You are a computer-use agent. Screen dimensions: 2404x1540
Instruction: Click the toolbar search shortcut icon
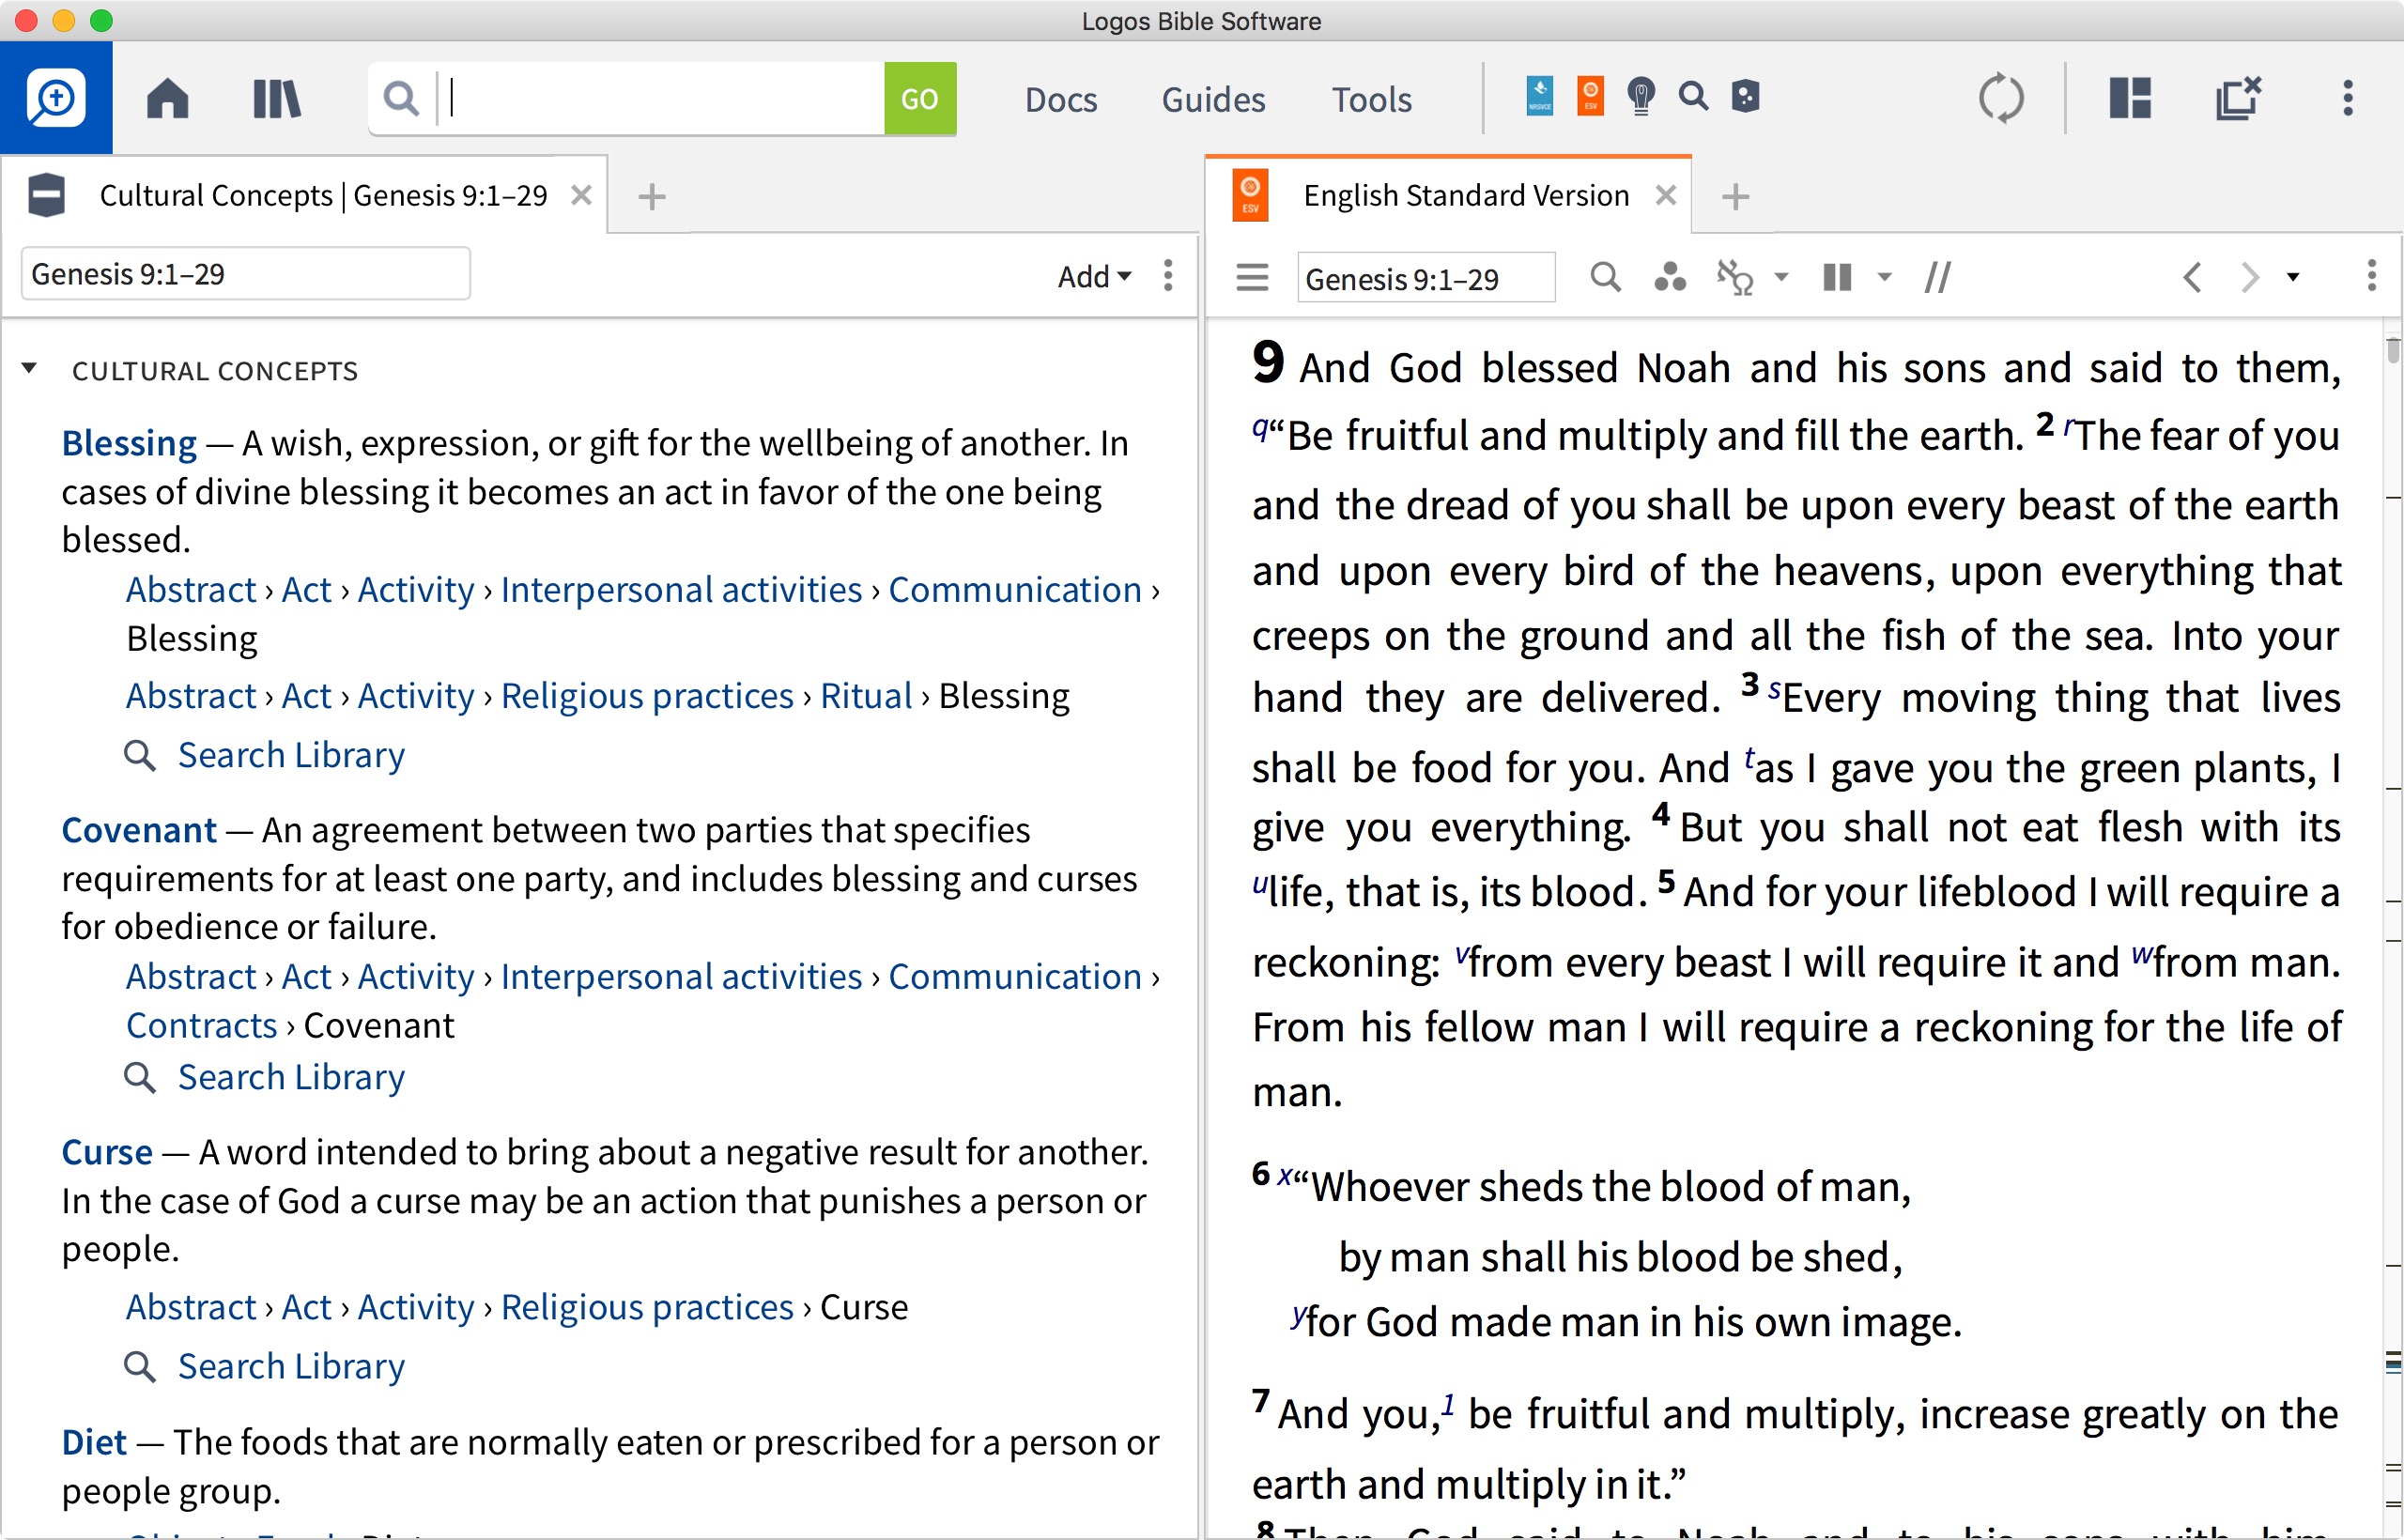click(x=1693, y=97)
